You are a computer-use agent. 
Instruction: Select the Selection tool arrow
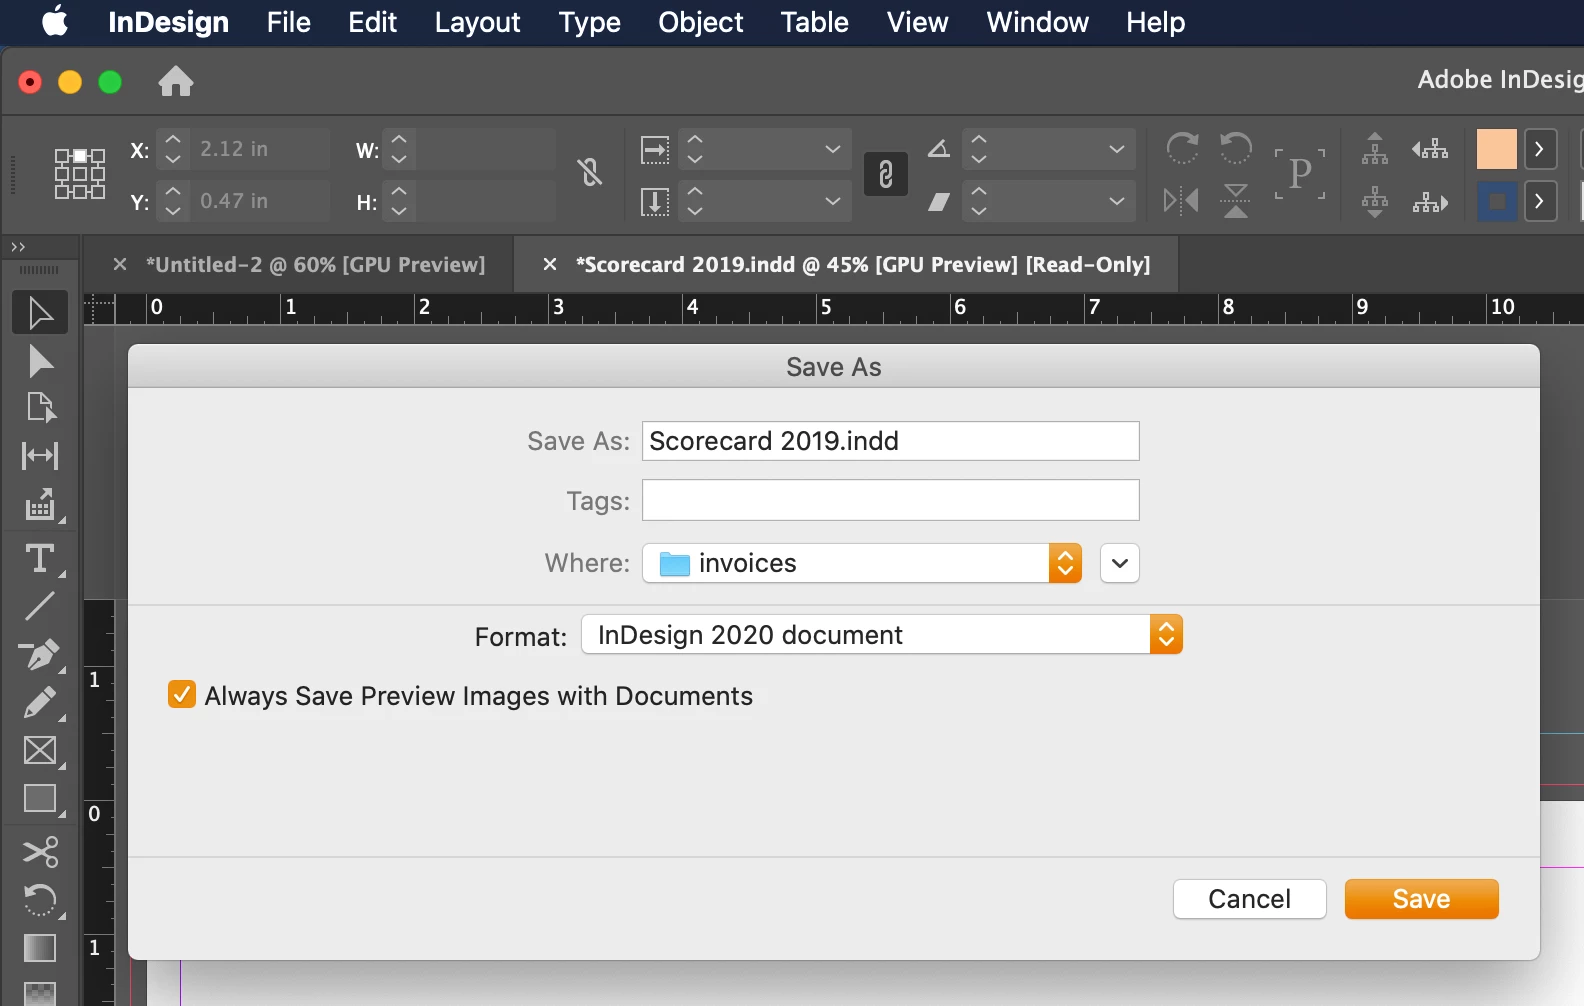[x=40, y=313]
